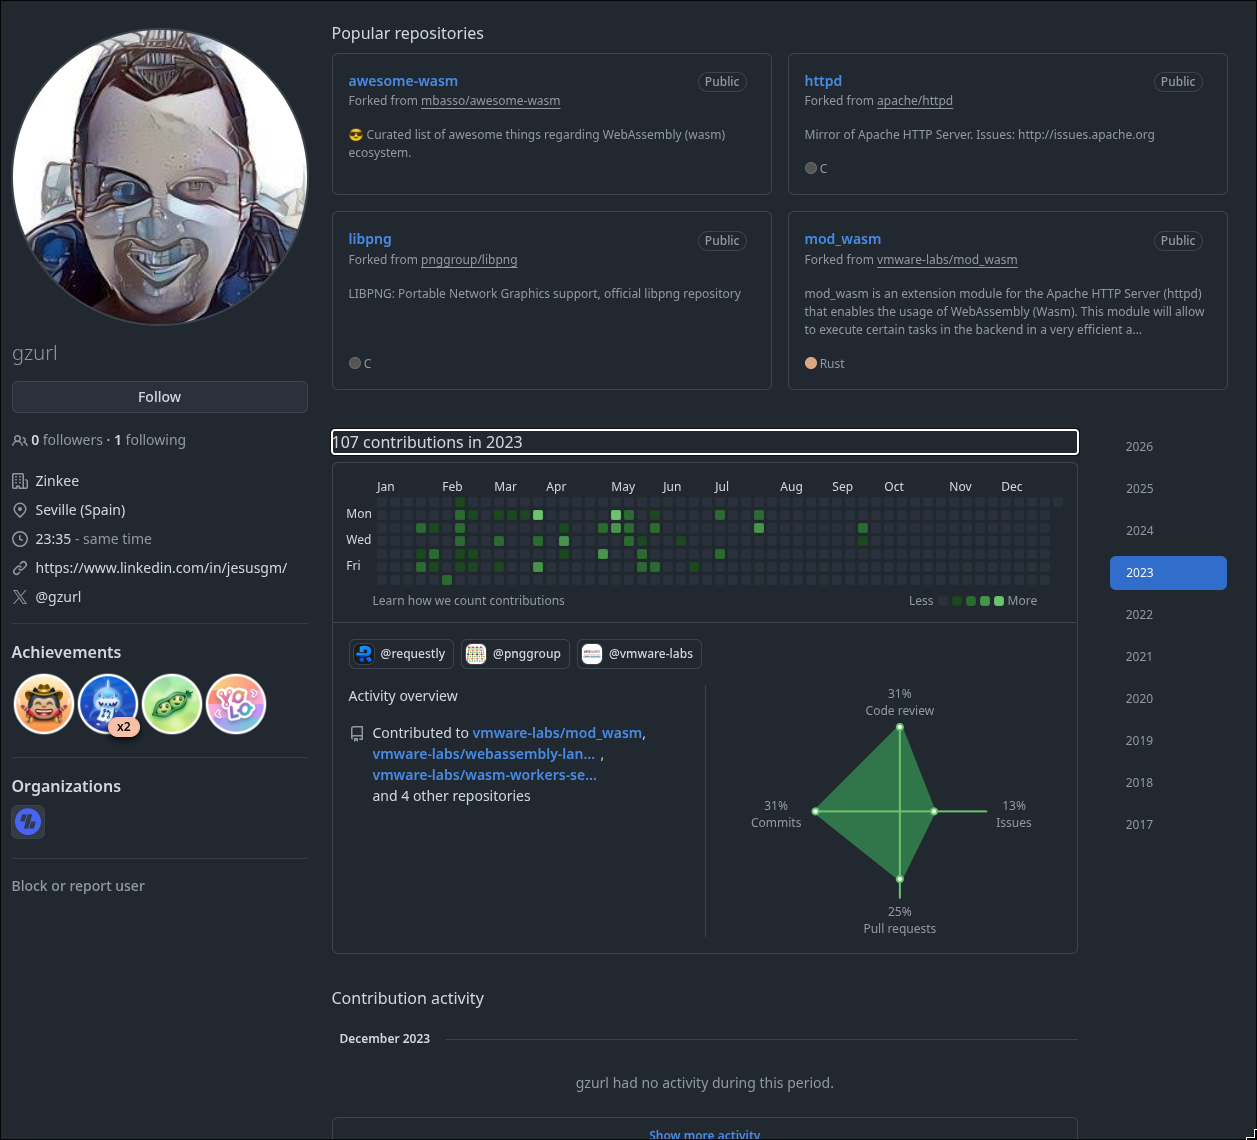Click Block or report user

[78, 886]
